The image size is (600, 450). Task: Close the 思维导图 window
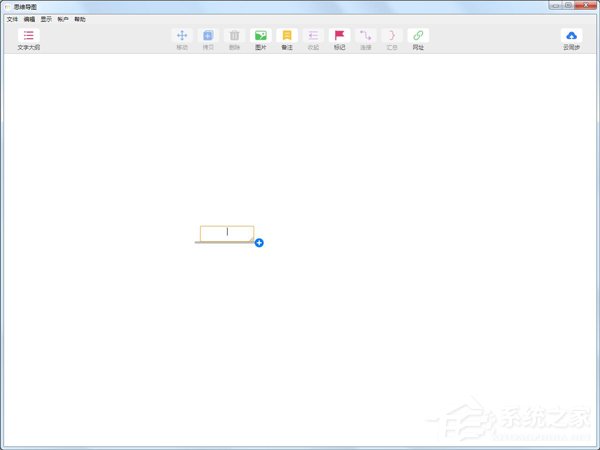tap(585, 5)
